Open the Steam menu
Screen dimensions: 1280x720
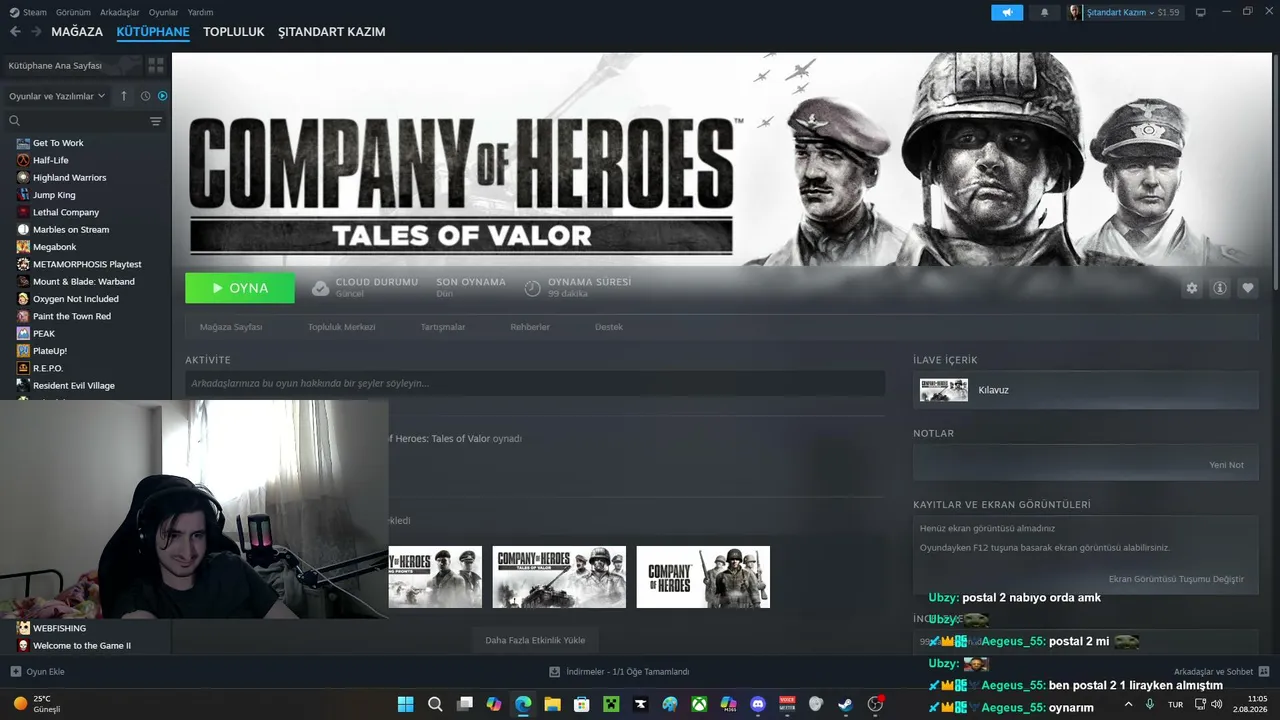pyautogui.click(x=28, y=12)
